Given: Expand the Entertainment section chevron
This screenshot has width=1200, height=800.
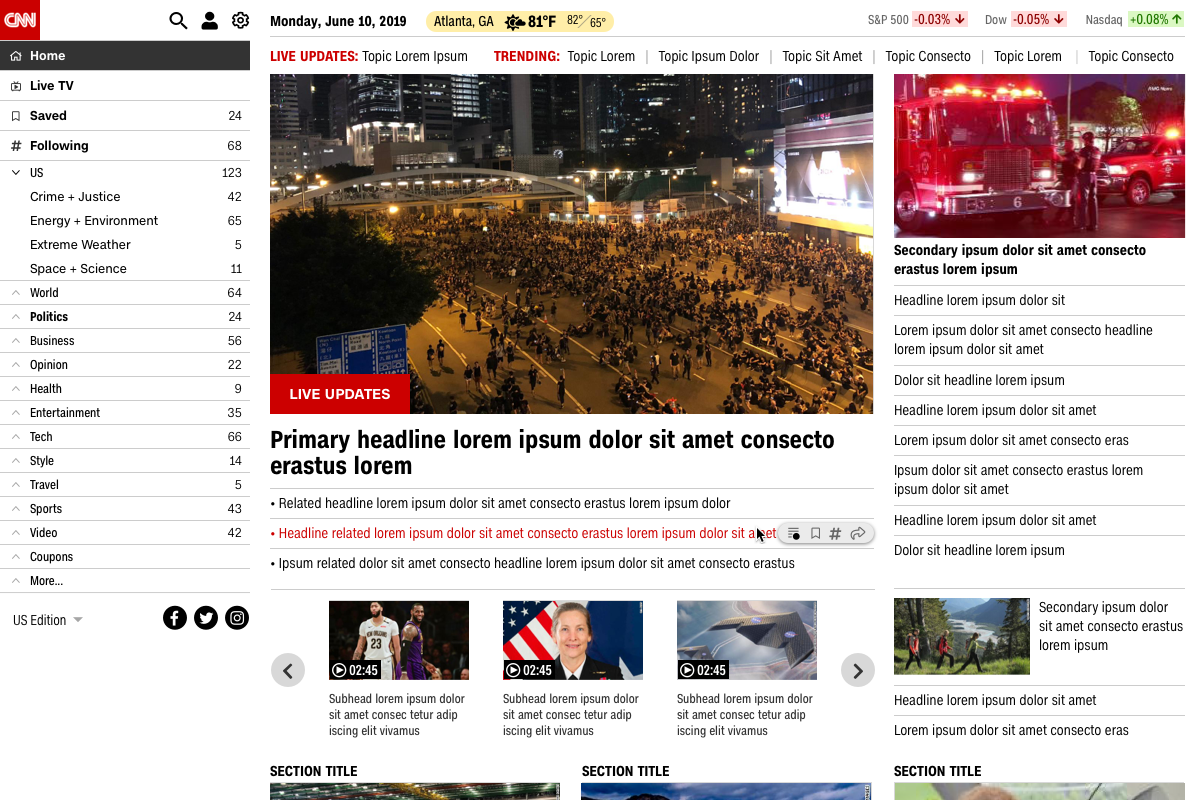Looking at the screenshot, I should pos(16,413).
